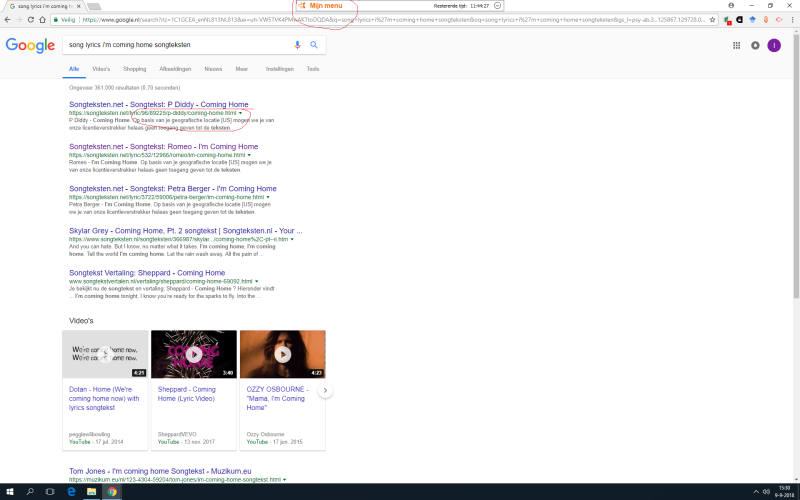Image resolution: width=800 pixels, height=500 pixels.
Task: Bookmark this page with the star icon
Action: point(712,19)
